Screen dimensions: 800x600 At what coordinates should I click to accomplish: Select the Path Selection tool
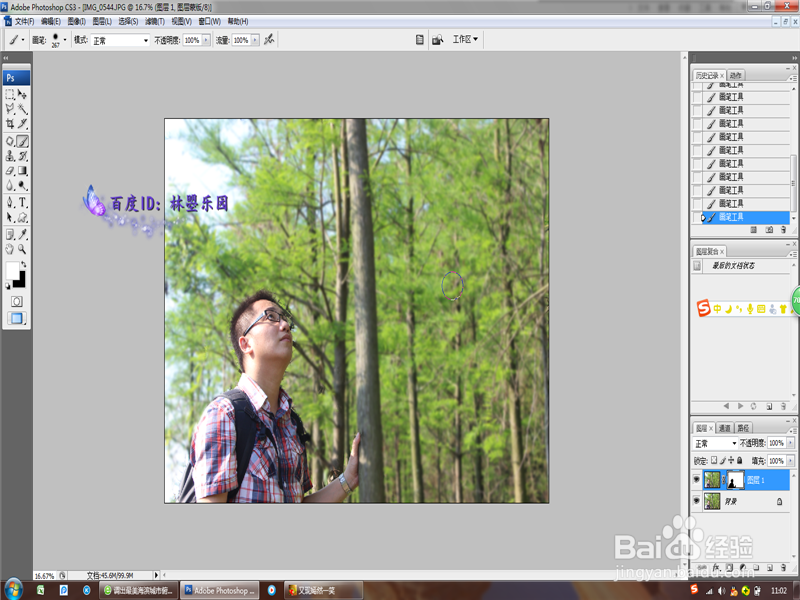click(10, 217)
